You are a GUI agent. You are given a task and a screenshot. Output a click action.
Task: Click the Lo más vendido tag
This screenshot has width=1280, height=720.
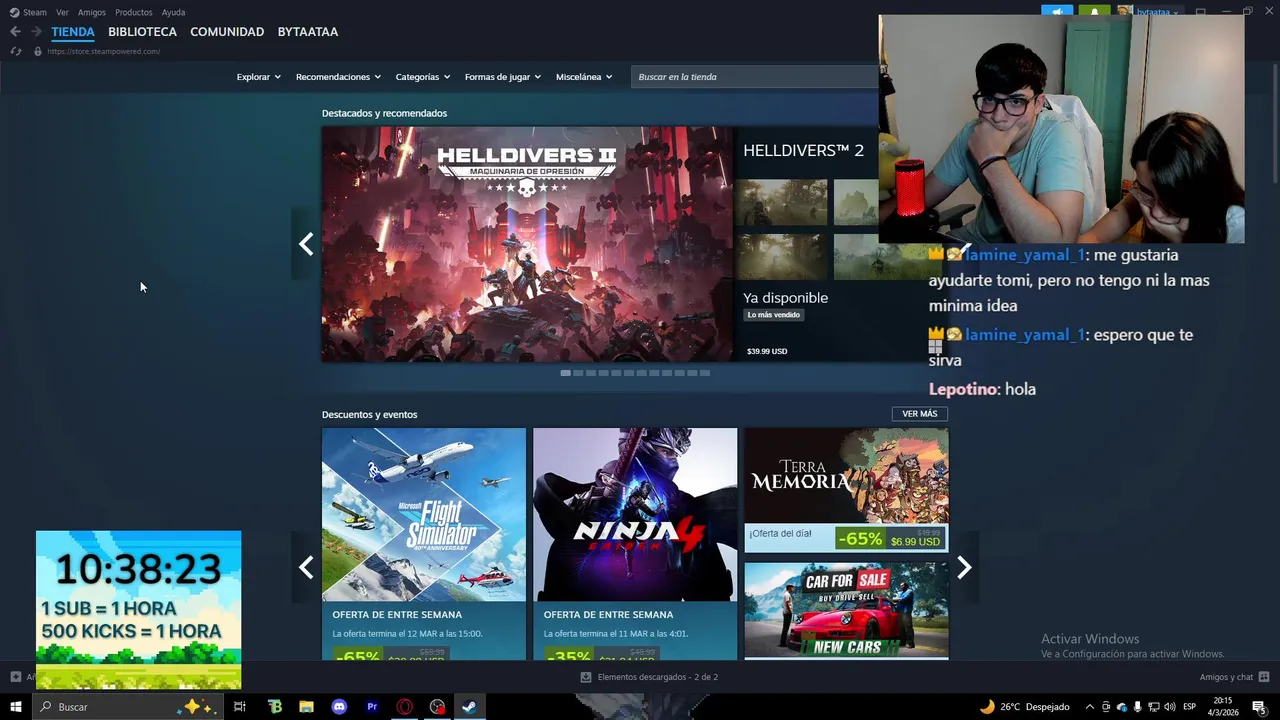[774, 315]
